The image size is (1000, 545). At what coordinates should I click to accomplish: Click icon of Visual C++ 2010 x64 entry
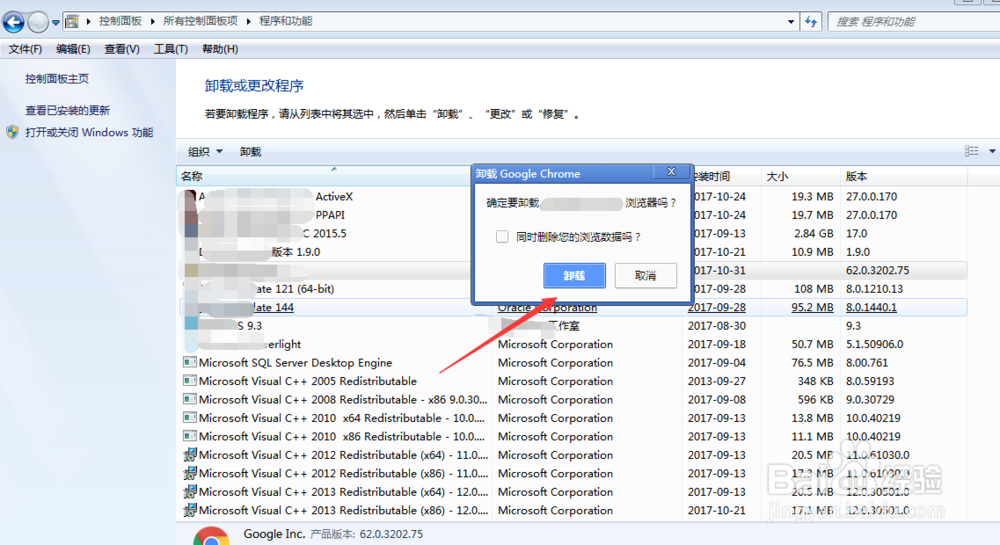(189, 418)
